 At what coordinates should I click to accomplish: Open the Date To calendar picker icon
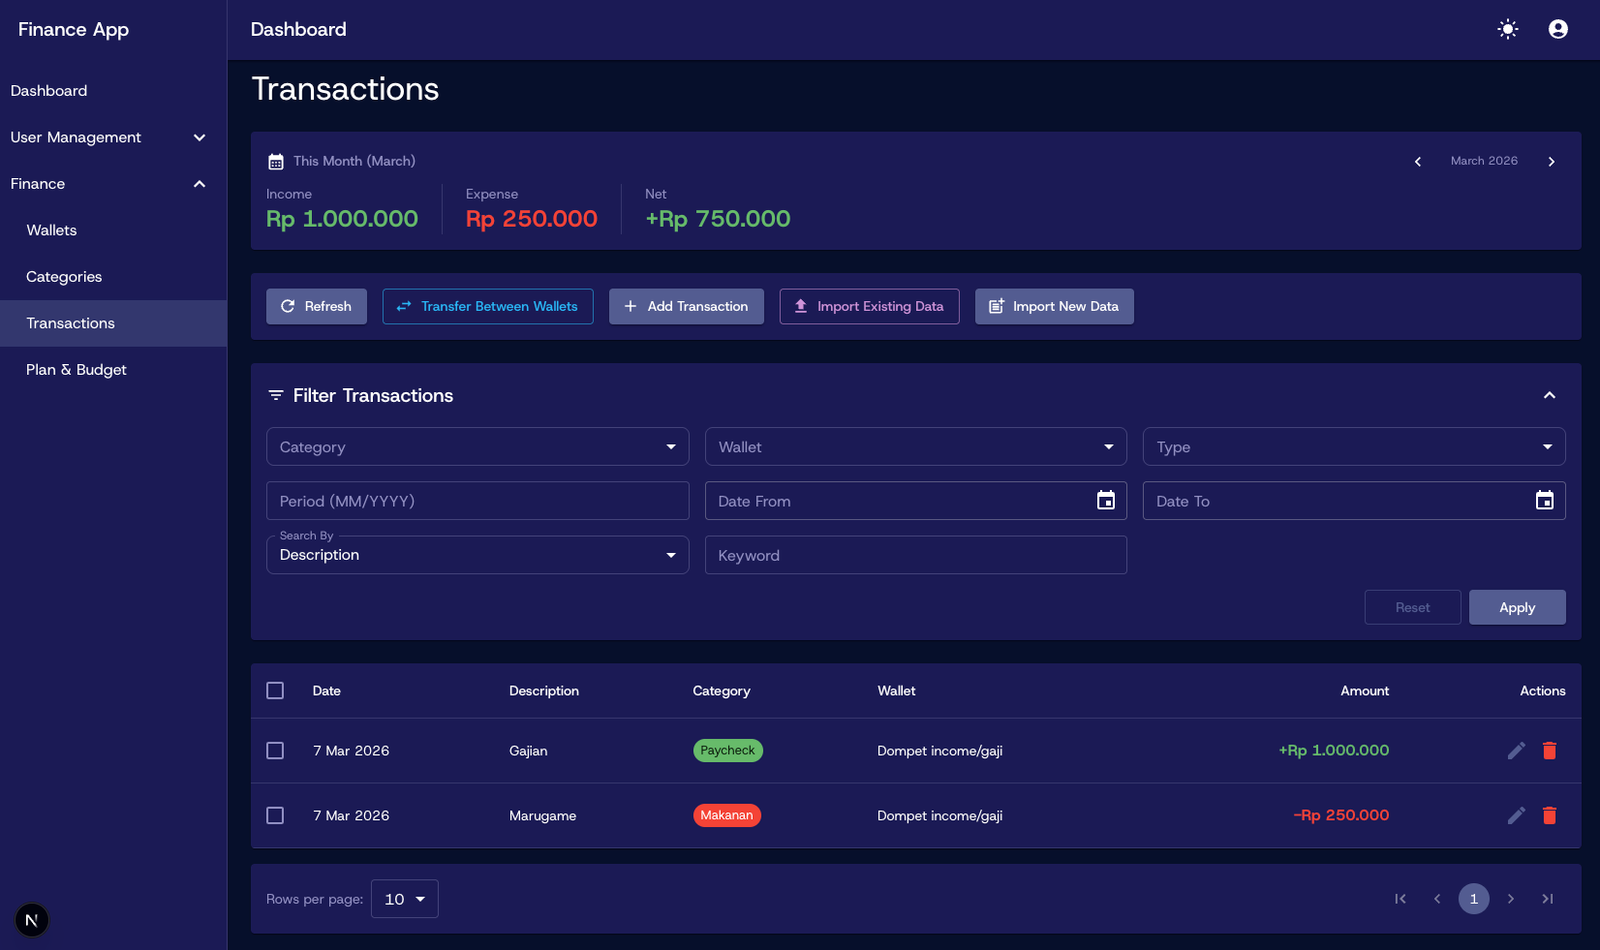pyautogui.click(x=1544, y=501)
